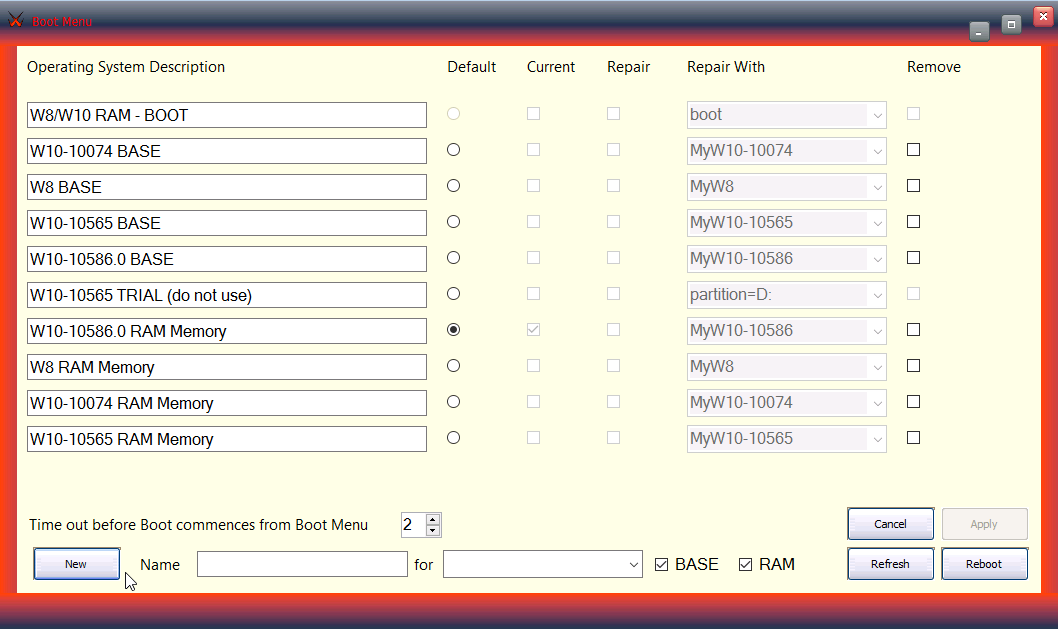This screenshot has width=1058, height=629.
Task: Increase the boot timeout value
Action: (433, 520)
